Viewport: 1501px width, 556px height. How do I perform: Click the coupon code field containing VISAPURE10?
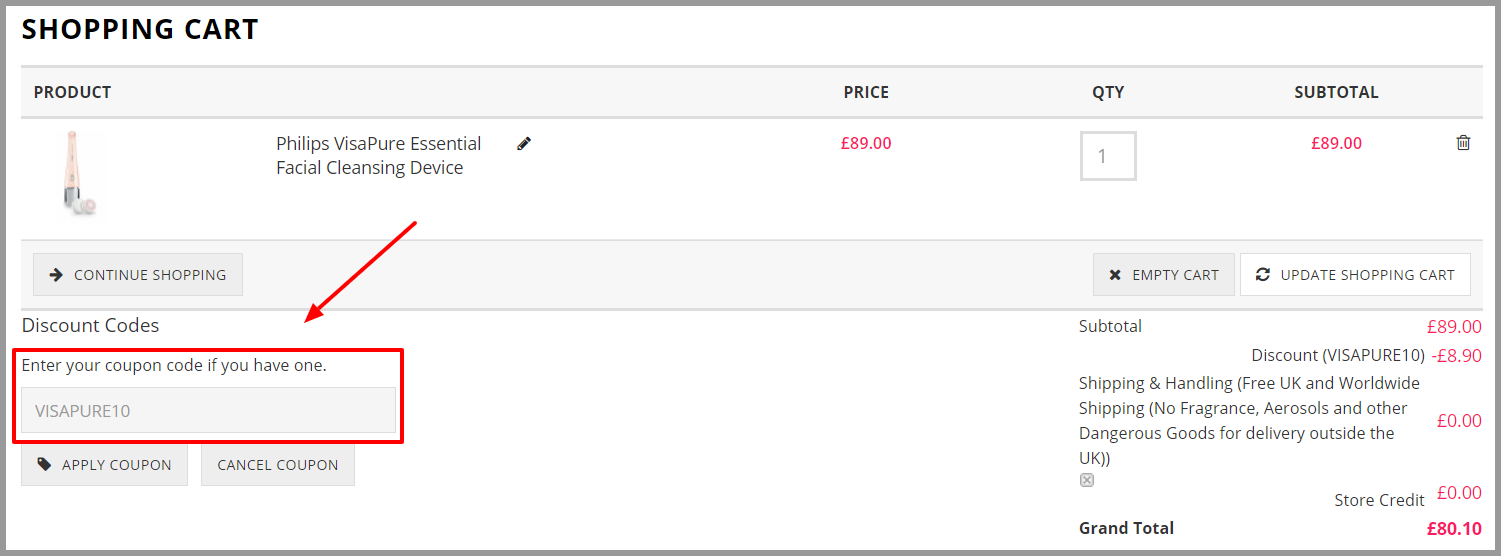(x=208, y=410)
